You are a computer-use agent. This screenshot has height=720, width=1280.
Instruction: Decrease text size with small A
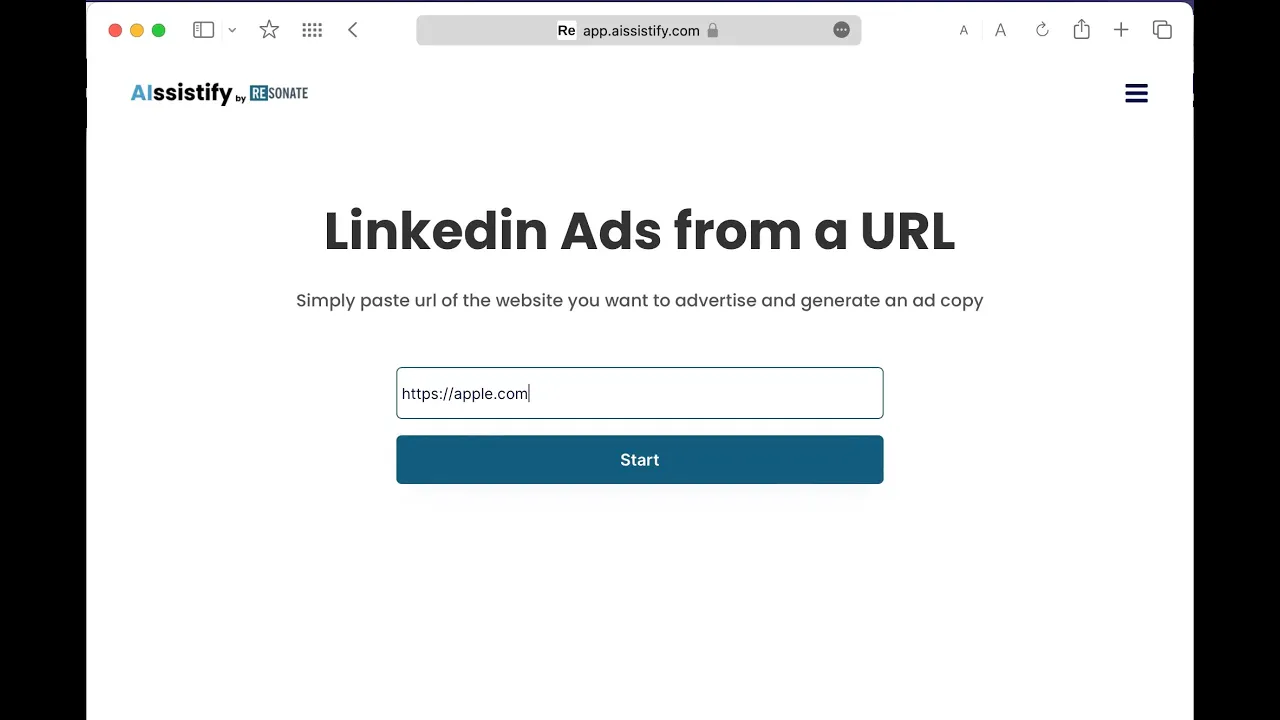coord(964,30)
